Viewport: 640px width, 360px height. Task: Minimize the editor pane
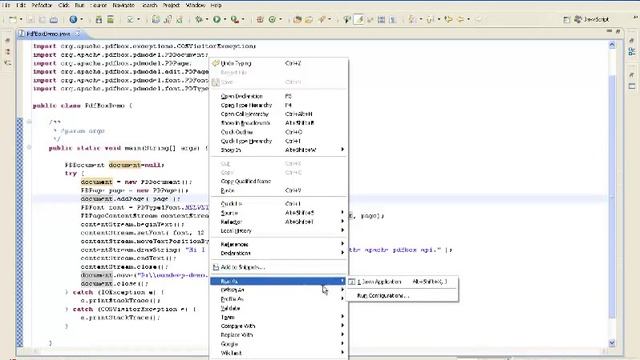609,31
